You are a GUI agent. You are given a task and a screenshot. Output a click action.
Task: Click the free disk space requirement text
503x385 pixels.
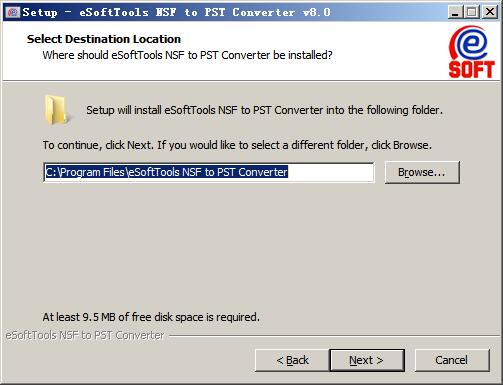coord(151,317)
